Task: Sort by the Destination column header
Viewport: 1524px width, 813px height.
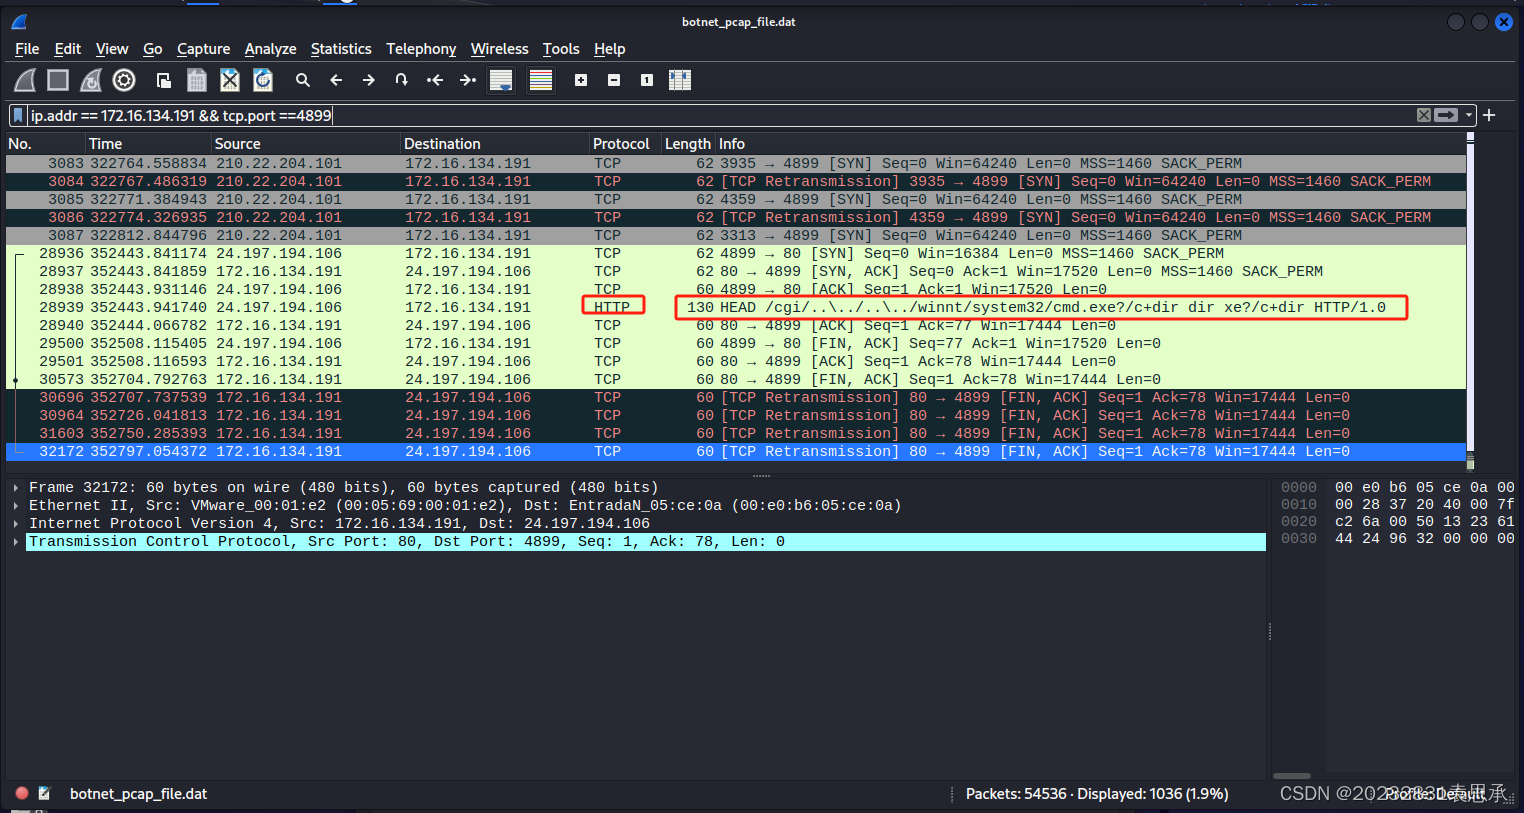Action: (495, 144)
